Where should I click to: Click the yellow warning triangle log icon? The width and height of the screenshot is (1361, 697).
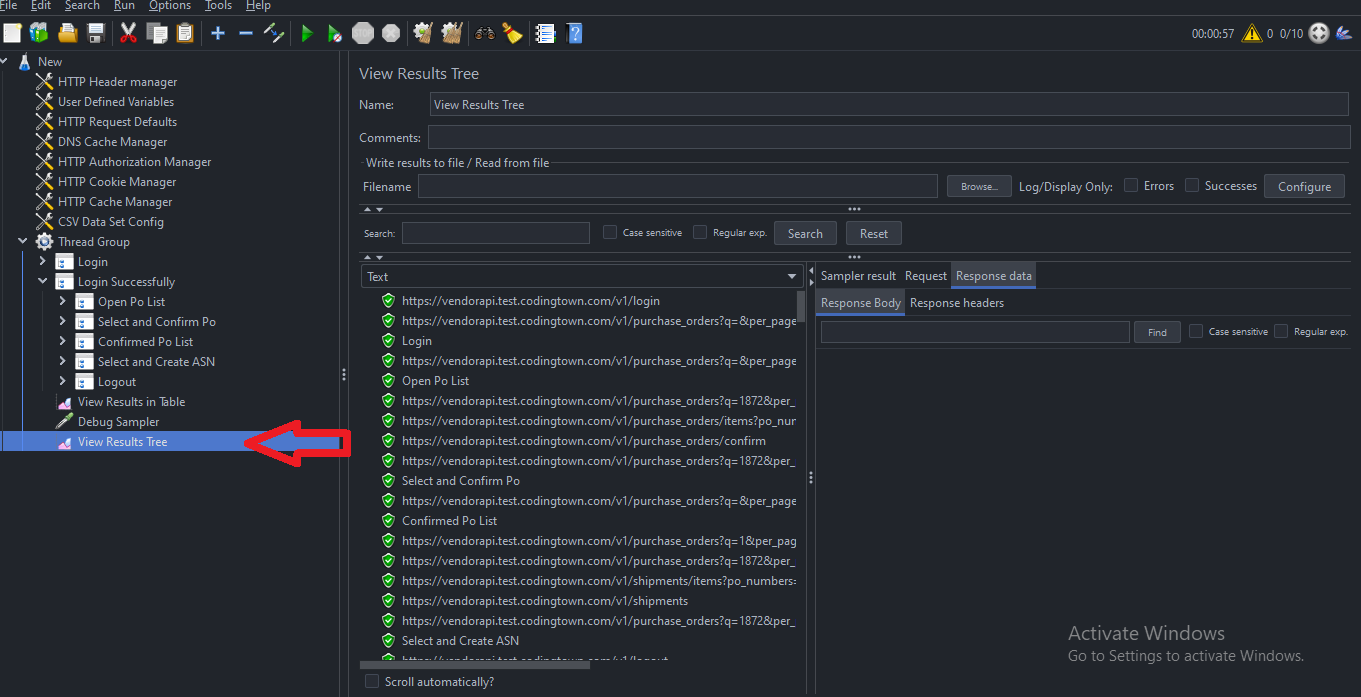(1252, 33)
